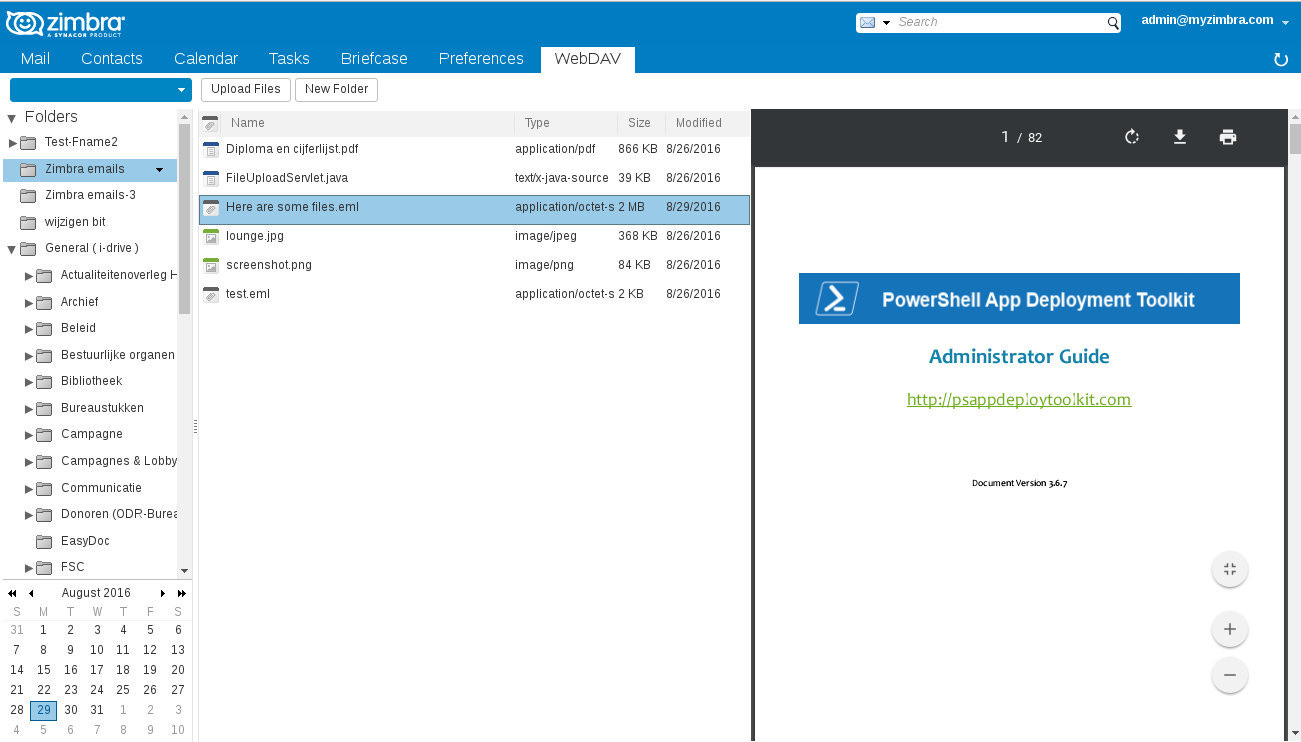Viewport: 1301px width, 742px height.
Task: Click icon of Here are some files.eml
Action: (210, 208)
